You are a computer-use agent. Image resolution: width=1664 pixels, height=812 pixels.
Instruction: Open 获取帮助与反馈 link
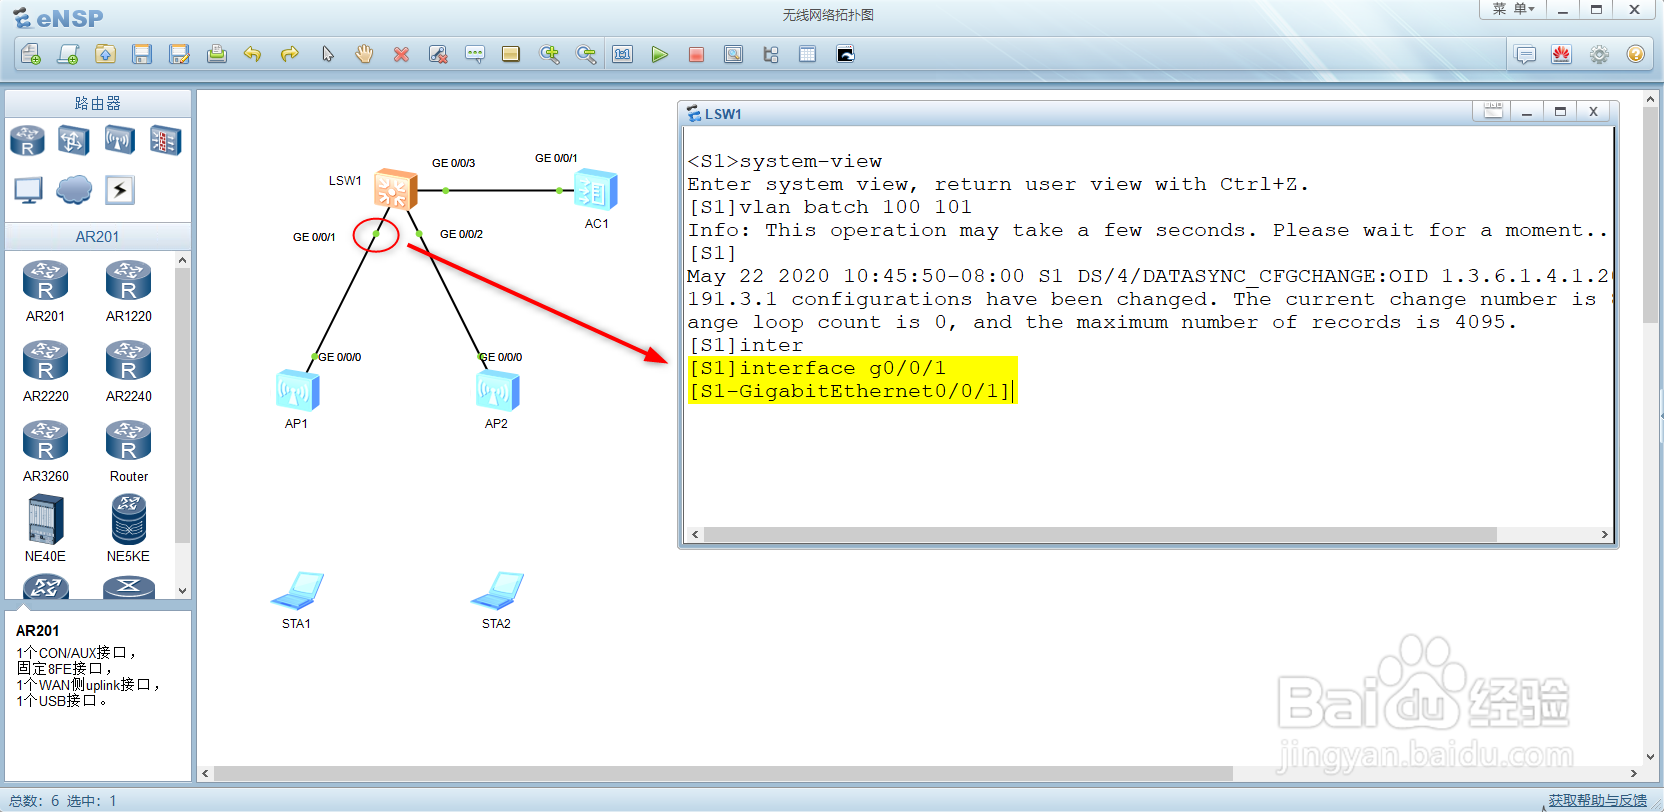[1597, 801]
